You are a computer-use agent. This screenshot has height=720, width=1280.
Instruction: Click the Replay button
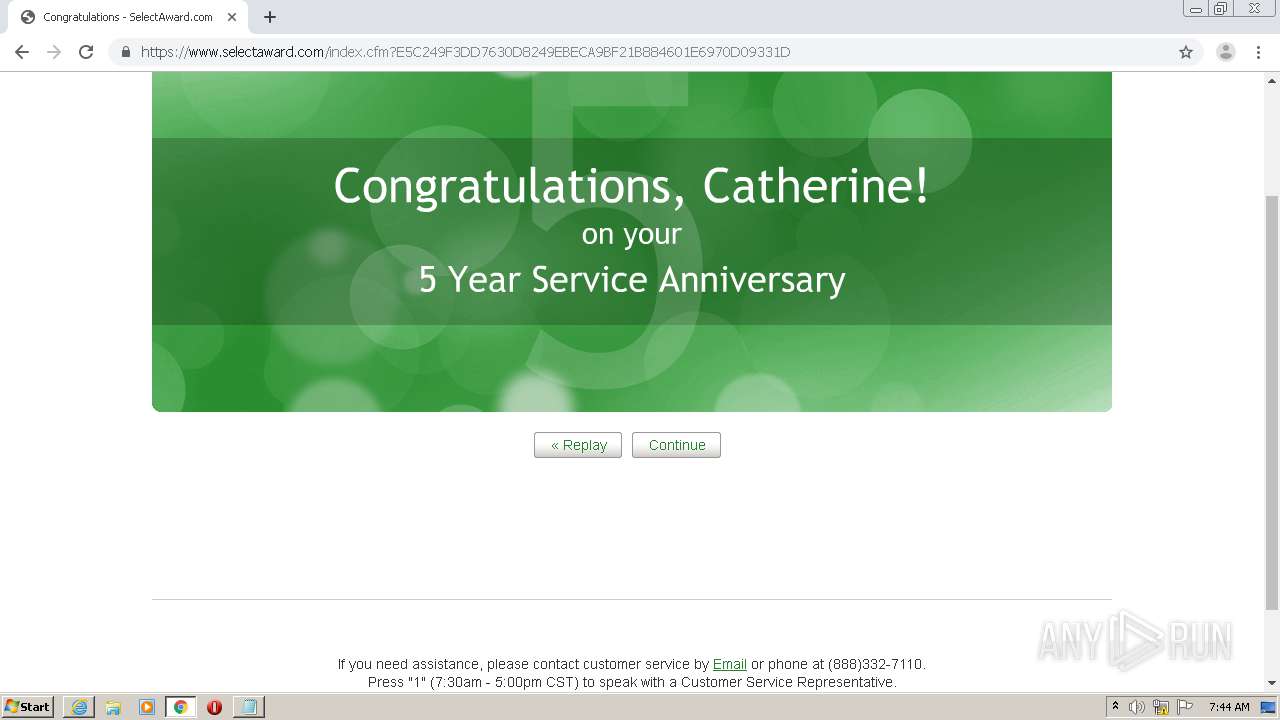578,445
